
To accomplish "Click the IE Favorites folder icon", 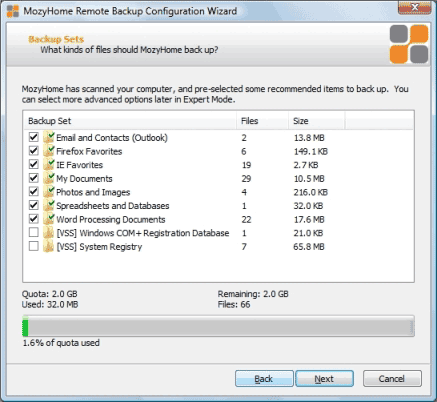I will click(49, 165).
